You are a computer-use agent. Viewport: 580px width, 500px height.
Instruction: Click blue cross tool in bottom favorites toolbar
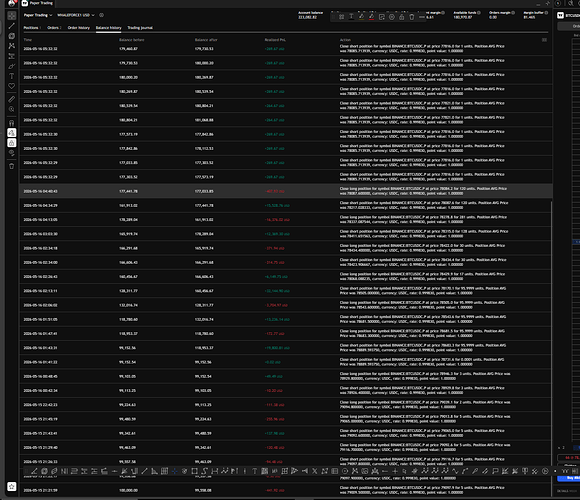click(x=174, y=471)
